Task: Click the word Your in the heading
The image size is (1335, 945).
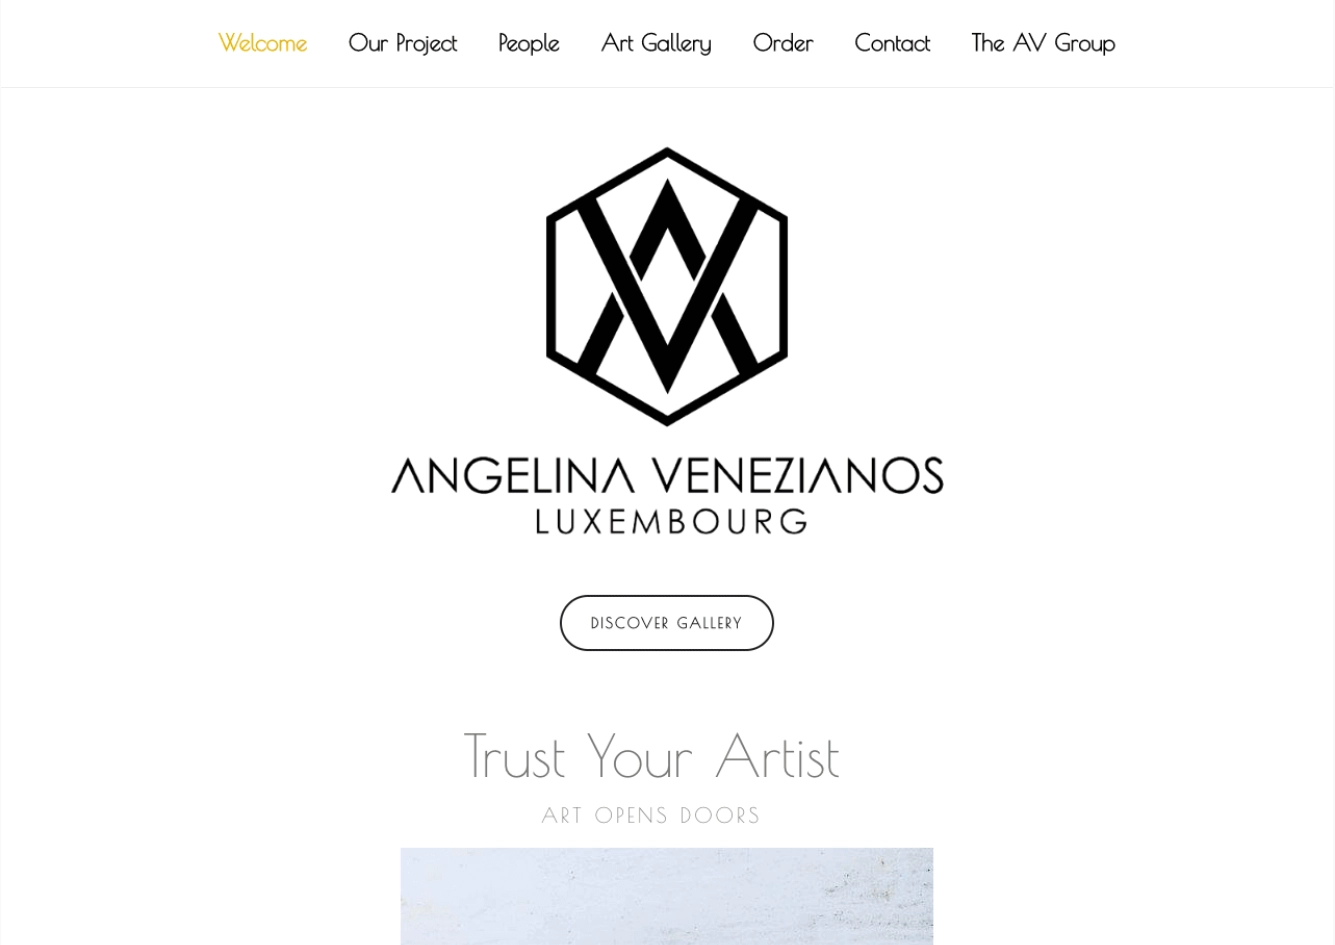Action: [x=639, y=756]
